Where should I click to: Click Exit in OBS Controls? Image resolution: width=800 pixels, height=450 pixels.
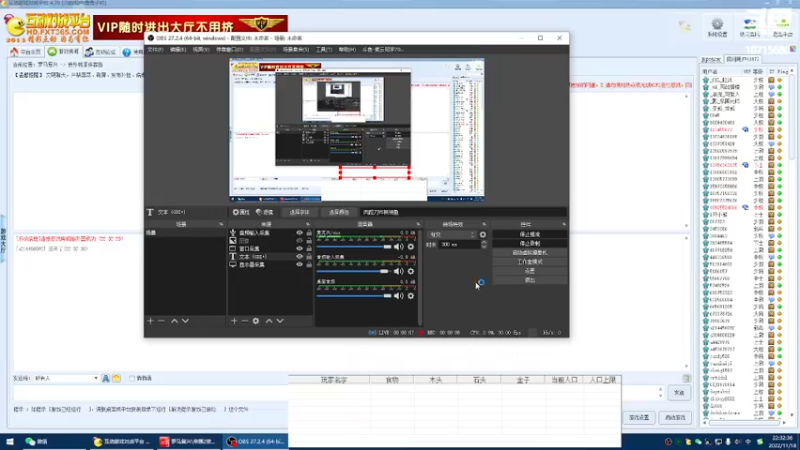click(x=530, y=280)
